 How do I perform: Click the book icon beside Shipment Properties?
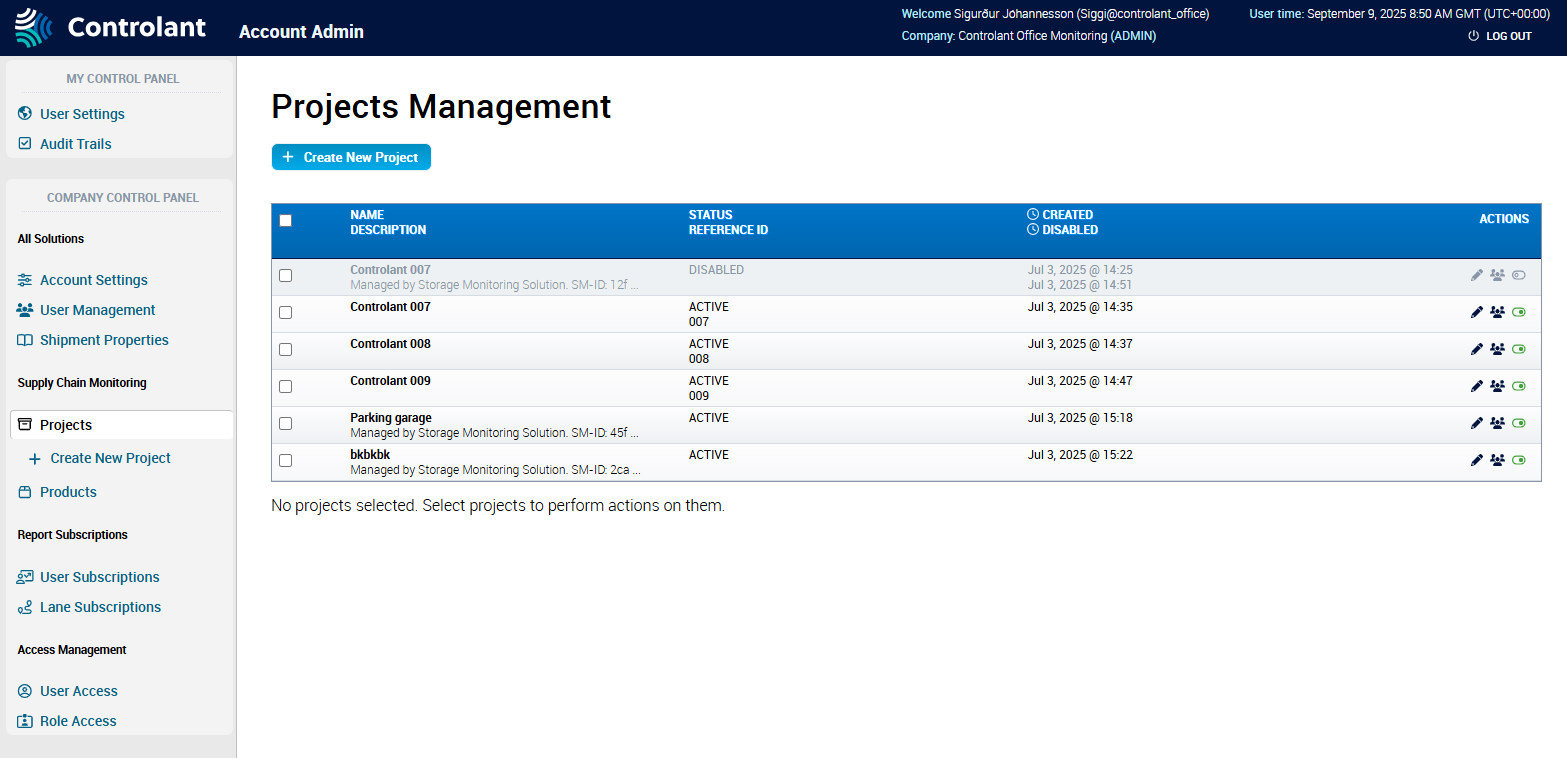[25, 340]
